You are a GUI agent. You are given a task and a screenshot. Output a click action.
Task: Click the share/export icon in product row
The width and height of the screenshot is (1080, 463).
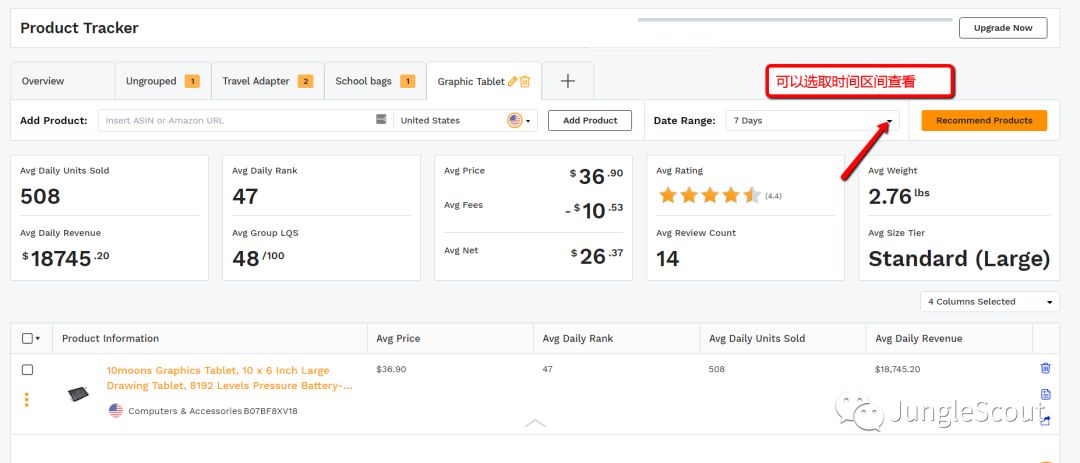[1045, 420]
